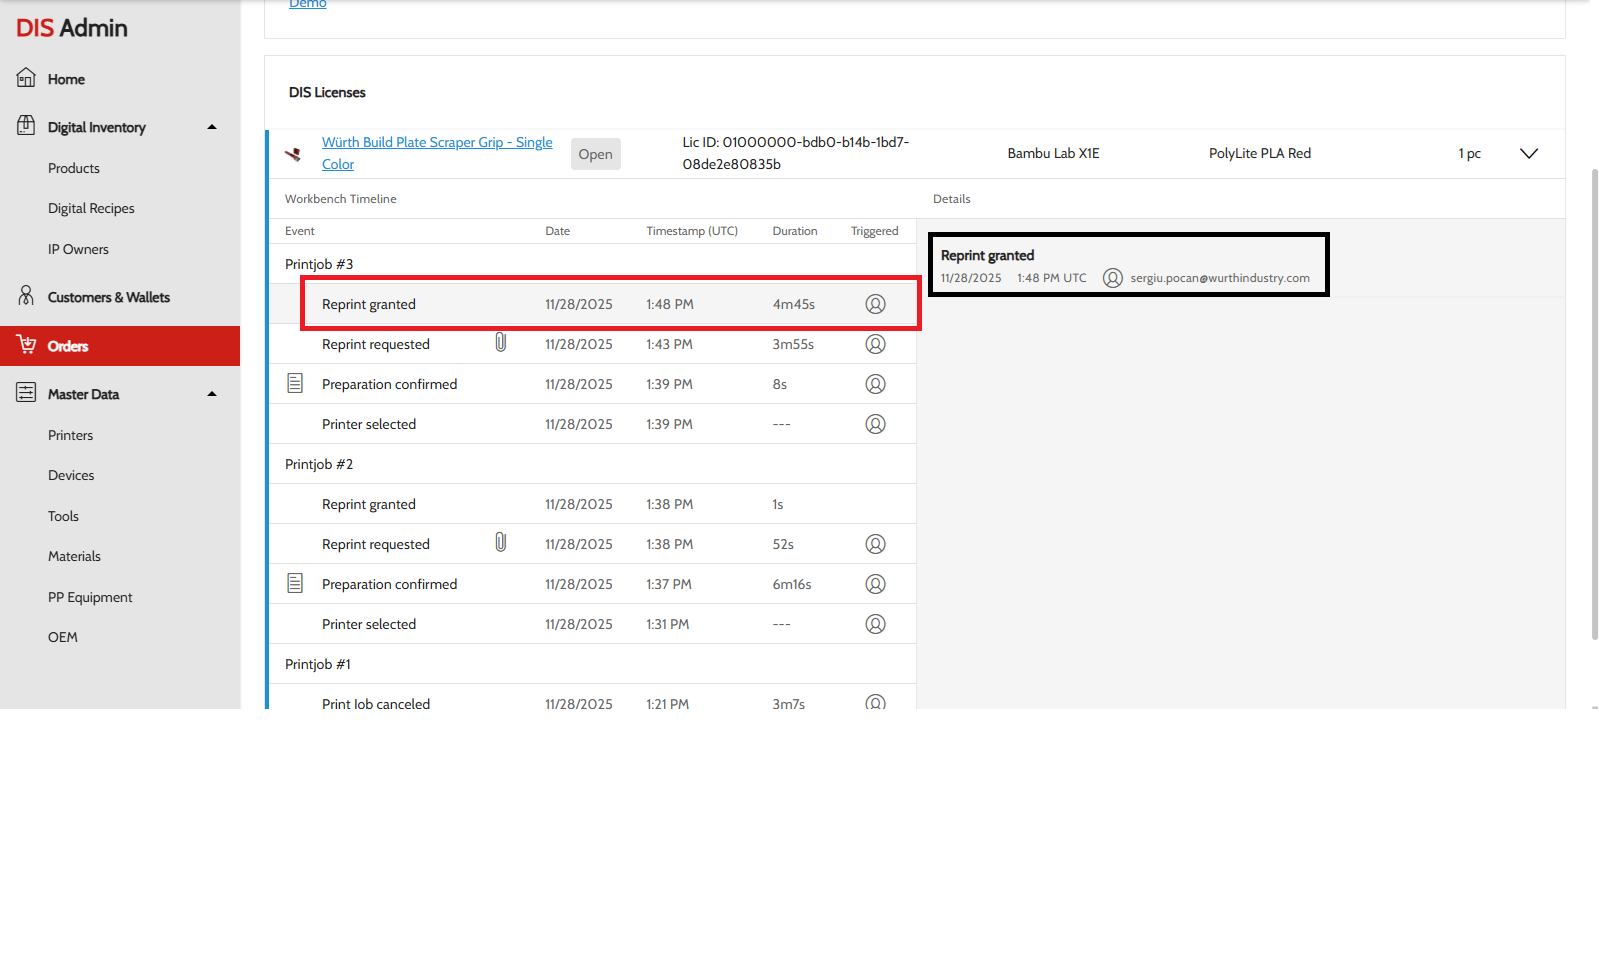This screenshot has width=1599, height=959.
Task: Click the Open status button
Action: (595, 154)
